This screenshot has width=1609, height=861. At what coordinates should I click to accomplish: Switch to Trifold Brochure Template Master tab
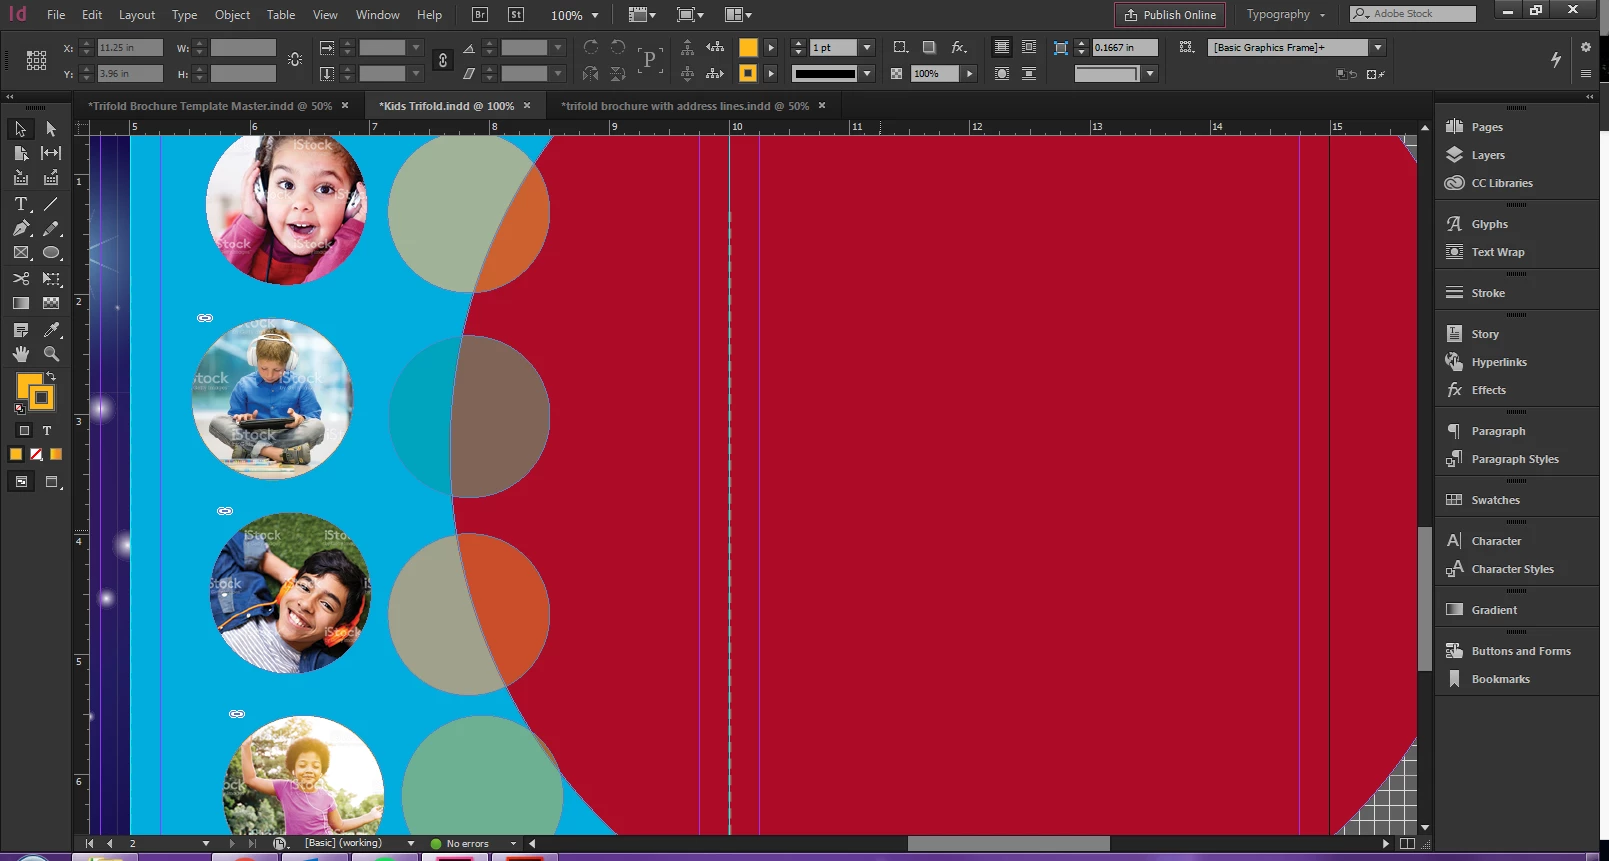click(x=210, y=106)
